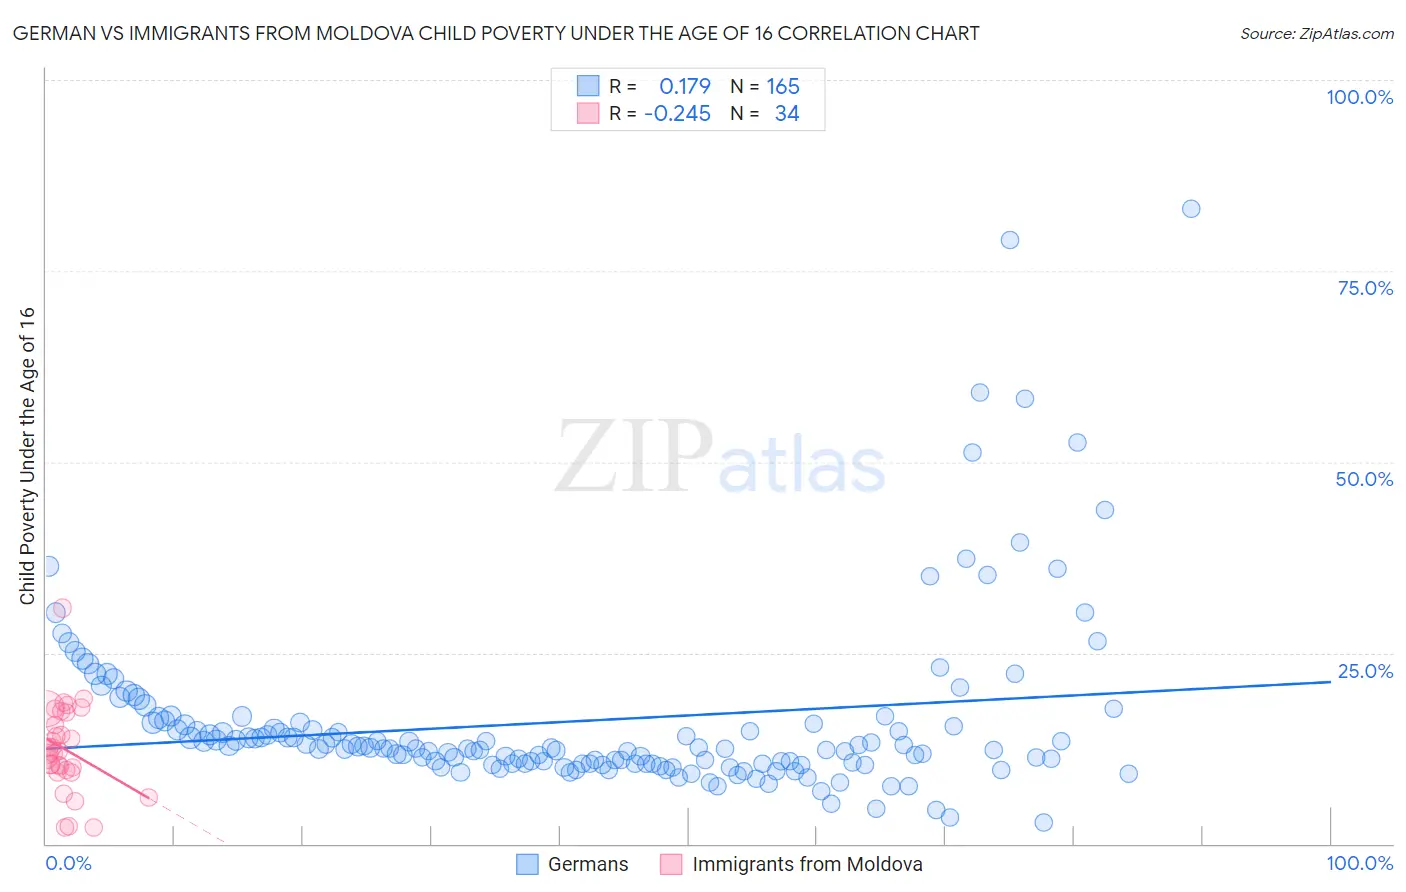The height and width of the screenshot is (892, 1406).
Task: Click the blue Germans swatch in bottom legend
Action: click(x=527, y=864)
